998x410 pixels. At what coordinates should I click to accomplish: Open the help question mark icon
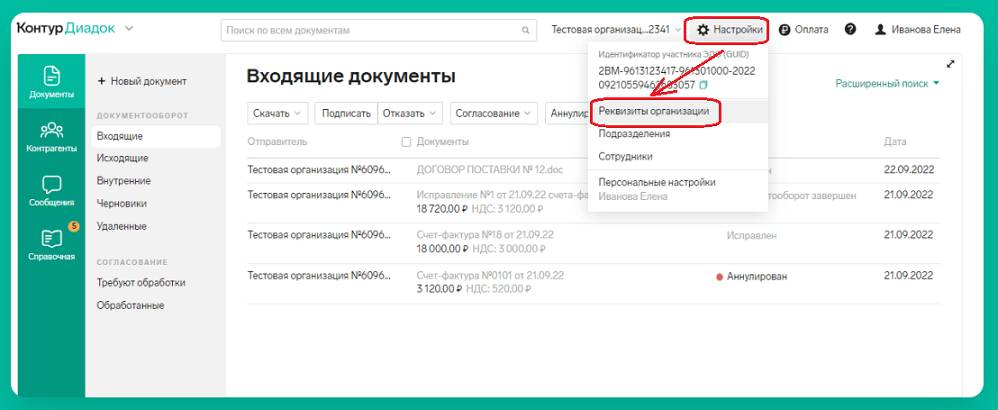[x=850, y=29]
